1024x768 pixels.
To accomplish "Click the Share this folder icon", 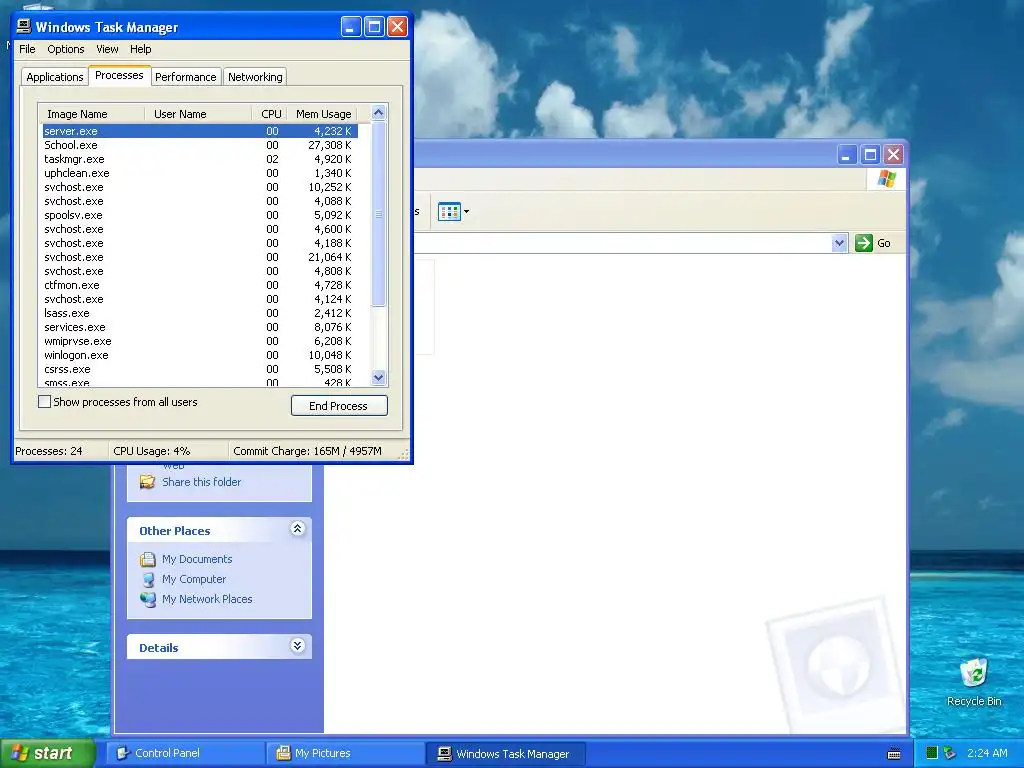I will pyautogui.click(x=148, y=482).
